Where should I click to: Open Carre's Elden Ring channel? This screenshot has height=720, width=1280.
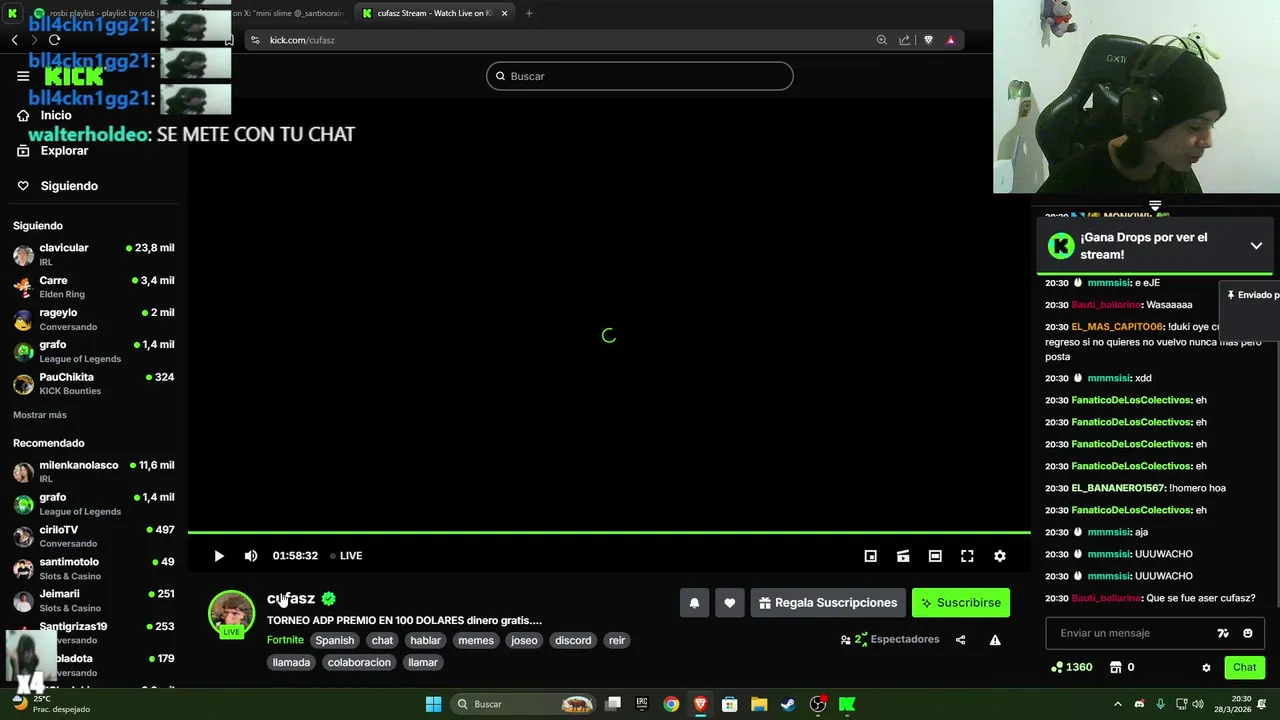[94, 287]
